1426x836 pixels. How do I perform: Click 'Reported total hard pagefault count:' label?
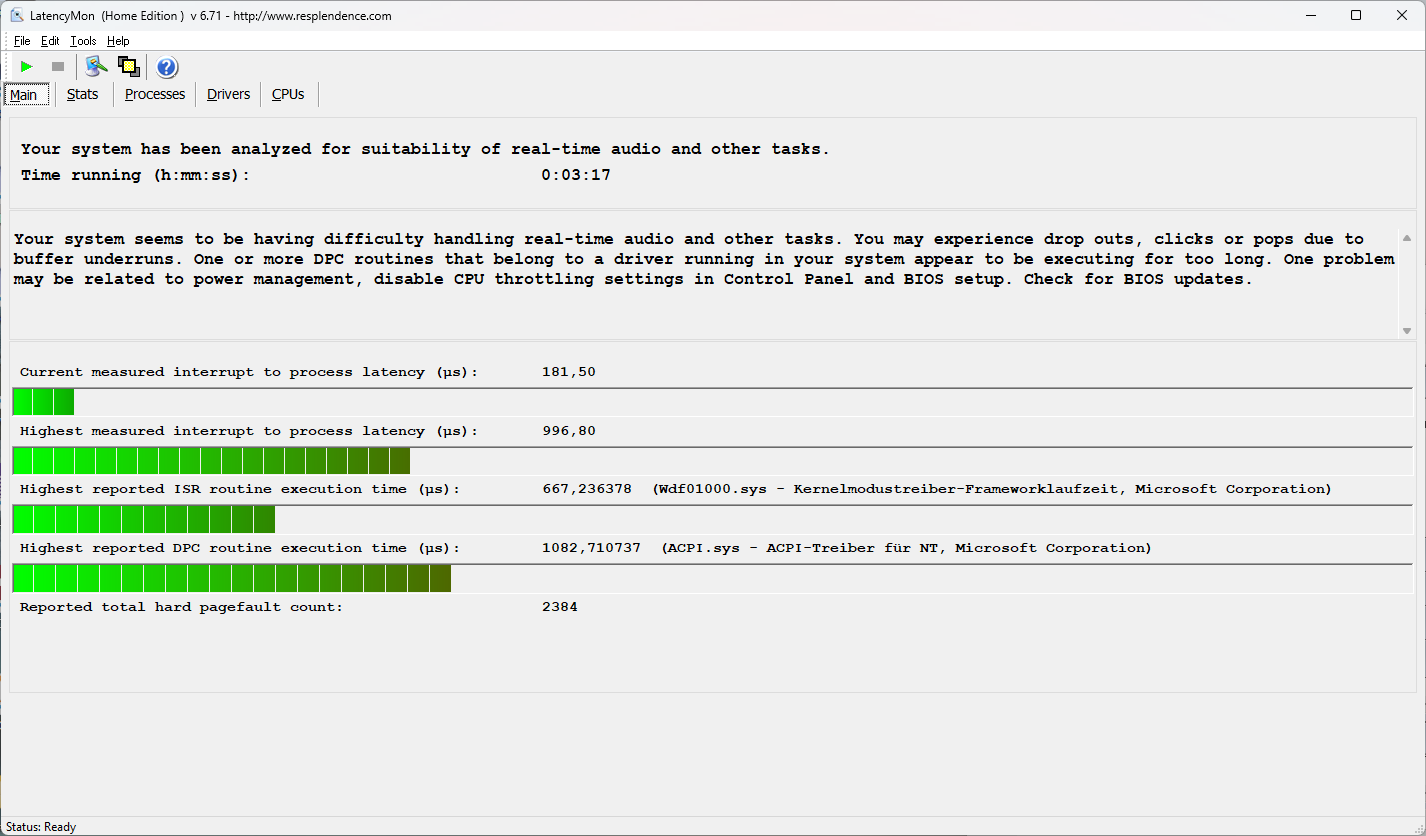[181, 607]
